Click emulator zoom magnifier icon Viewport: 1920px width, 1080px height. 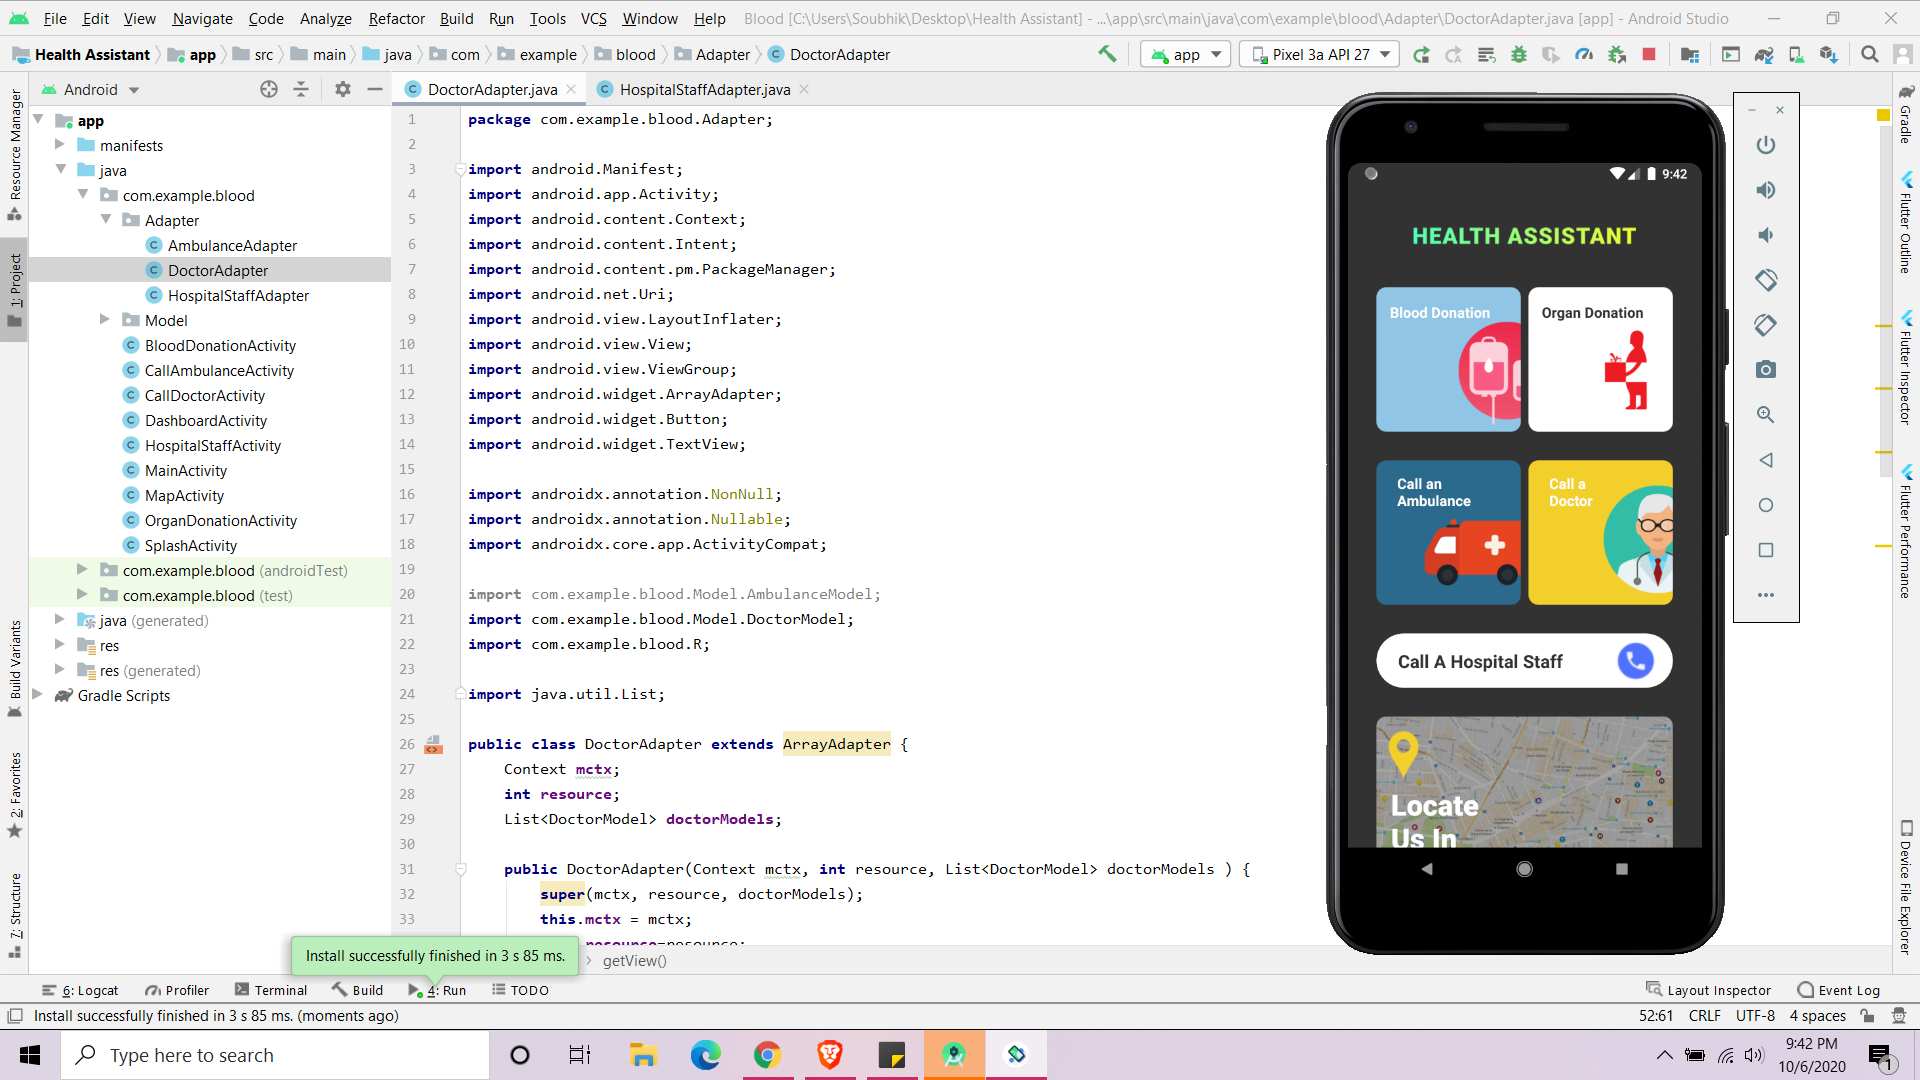tap(1766, 414)
